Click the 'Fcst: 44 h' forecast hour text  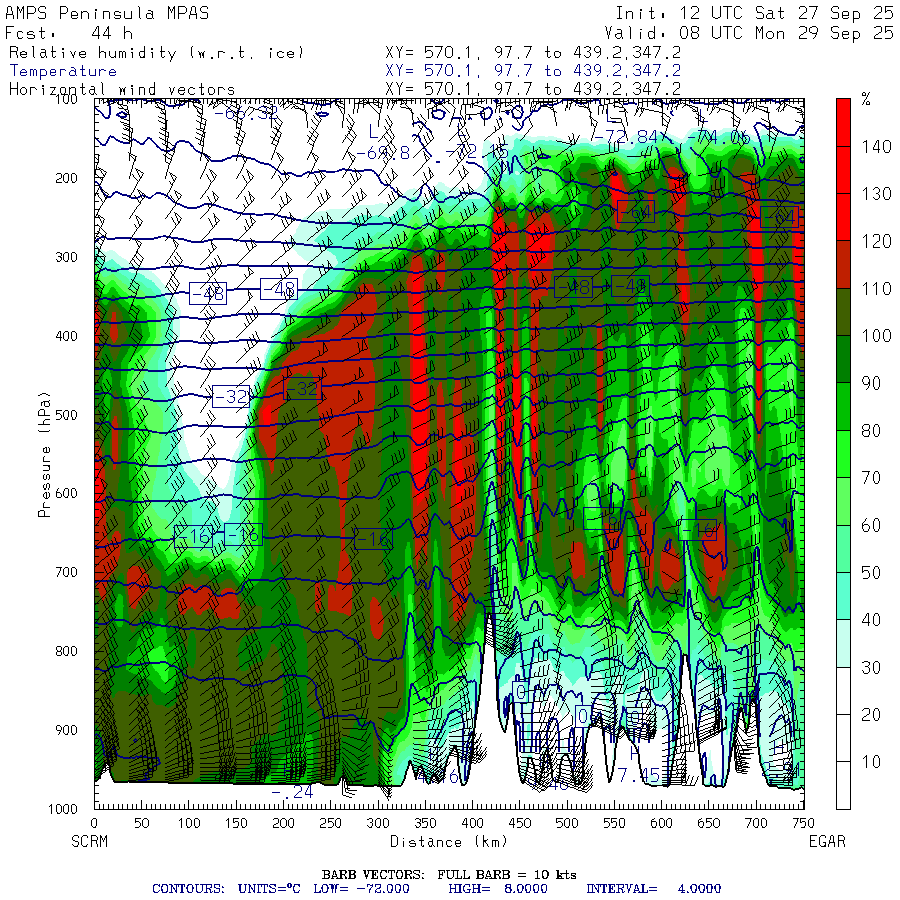click(x=69, y=33)
